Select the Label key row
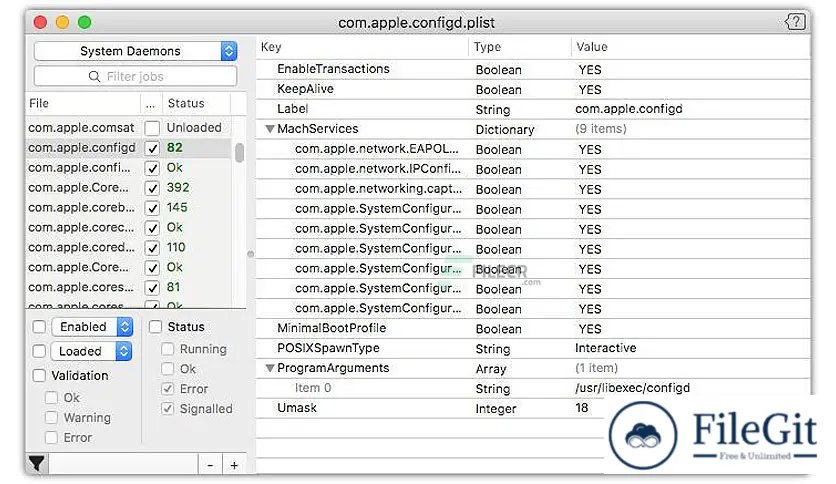This screenshot has width=836, height=484. click(533, 109)
